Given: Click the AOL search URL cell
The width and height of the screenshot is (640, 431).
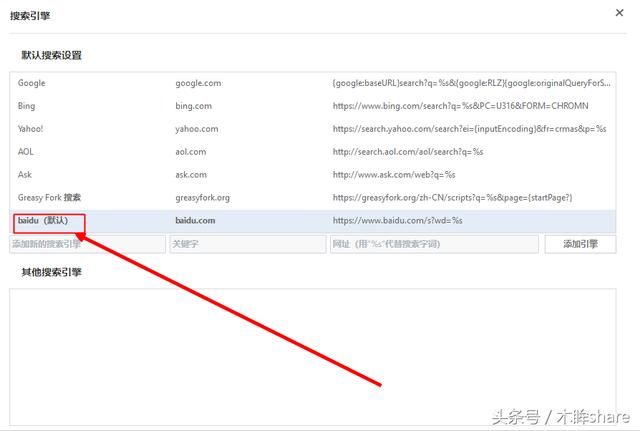Looking at the screenshot, I should point(408,152).
